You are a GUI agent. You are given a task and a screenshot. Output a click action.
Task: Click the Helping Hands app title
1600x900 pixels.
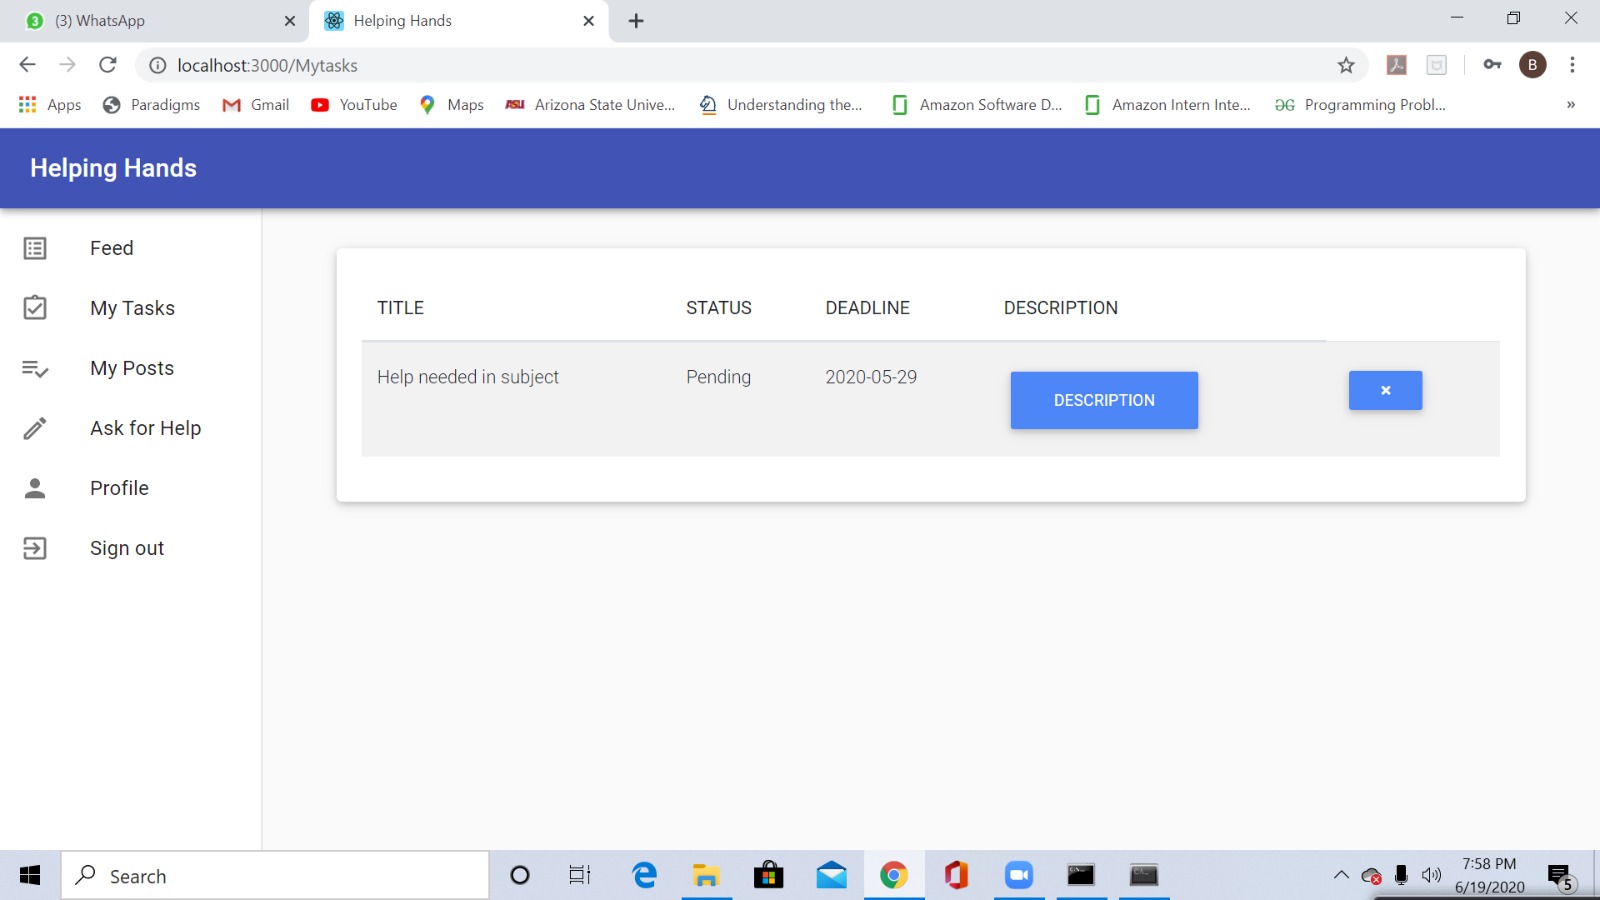pos(113,168)
